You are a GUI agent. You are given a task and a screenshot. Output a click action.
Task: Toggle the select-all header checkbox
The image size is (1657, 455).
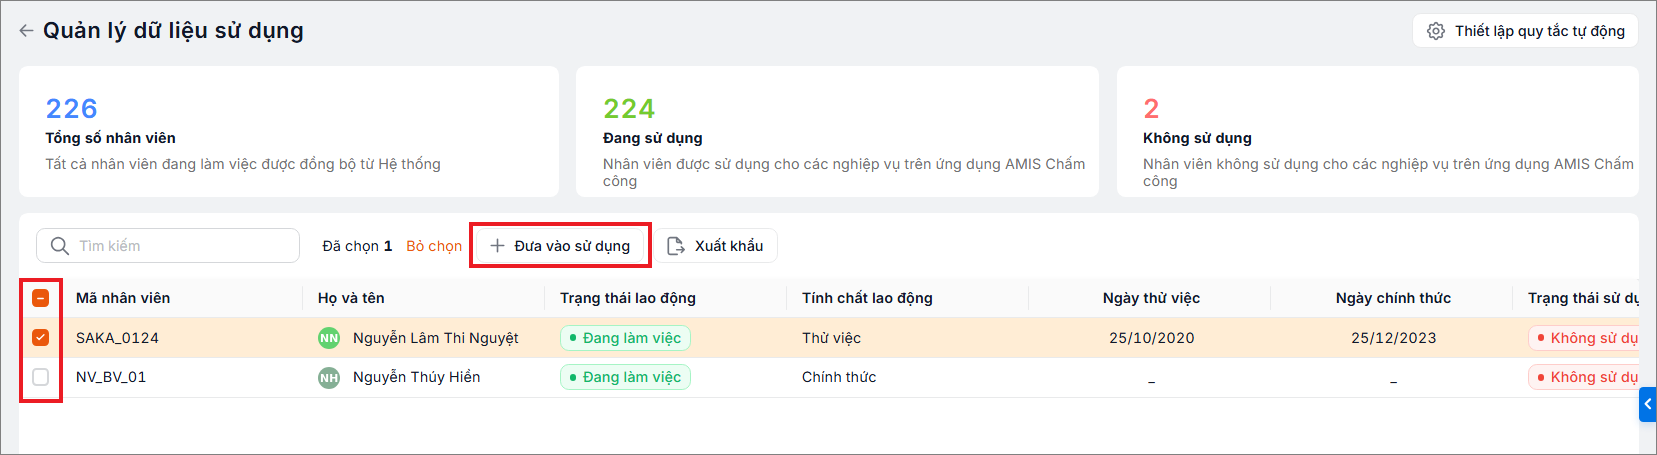coord(41,298)
